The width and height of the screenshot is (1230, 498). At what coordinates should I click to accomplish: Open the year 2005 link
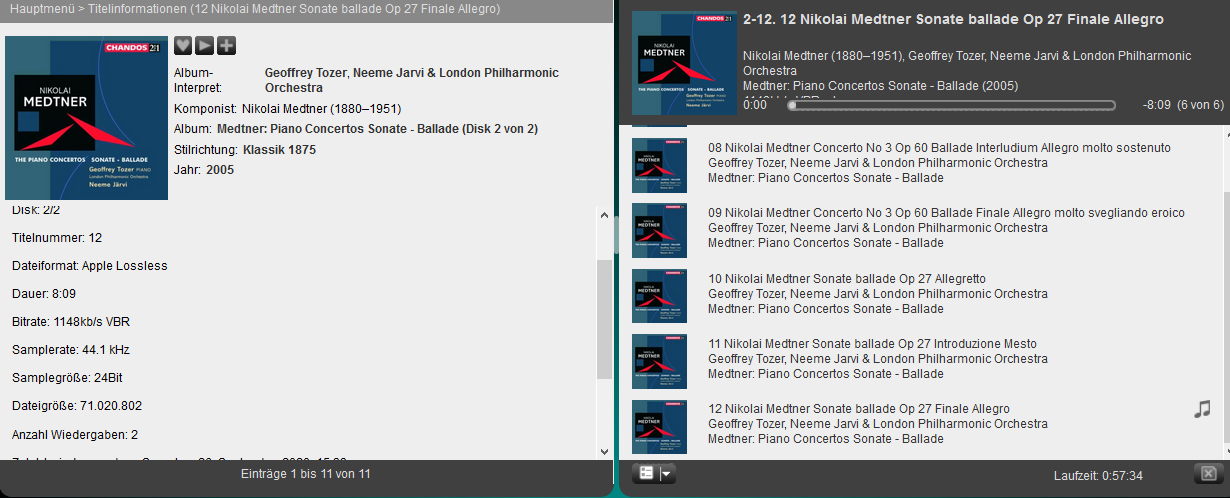[220, 171]
